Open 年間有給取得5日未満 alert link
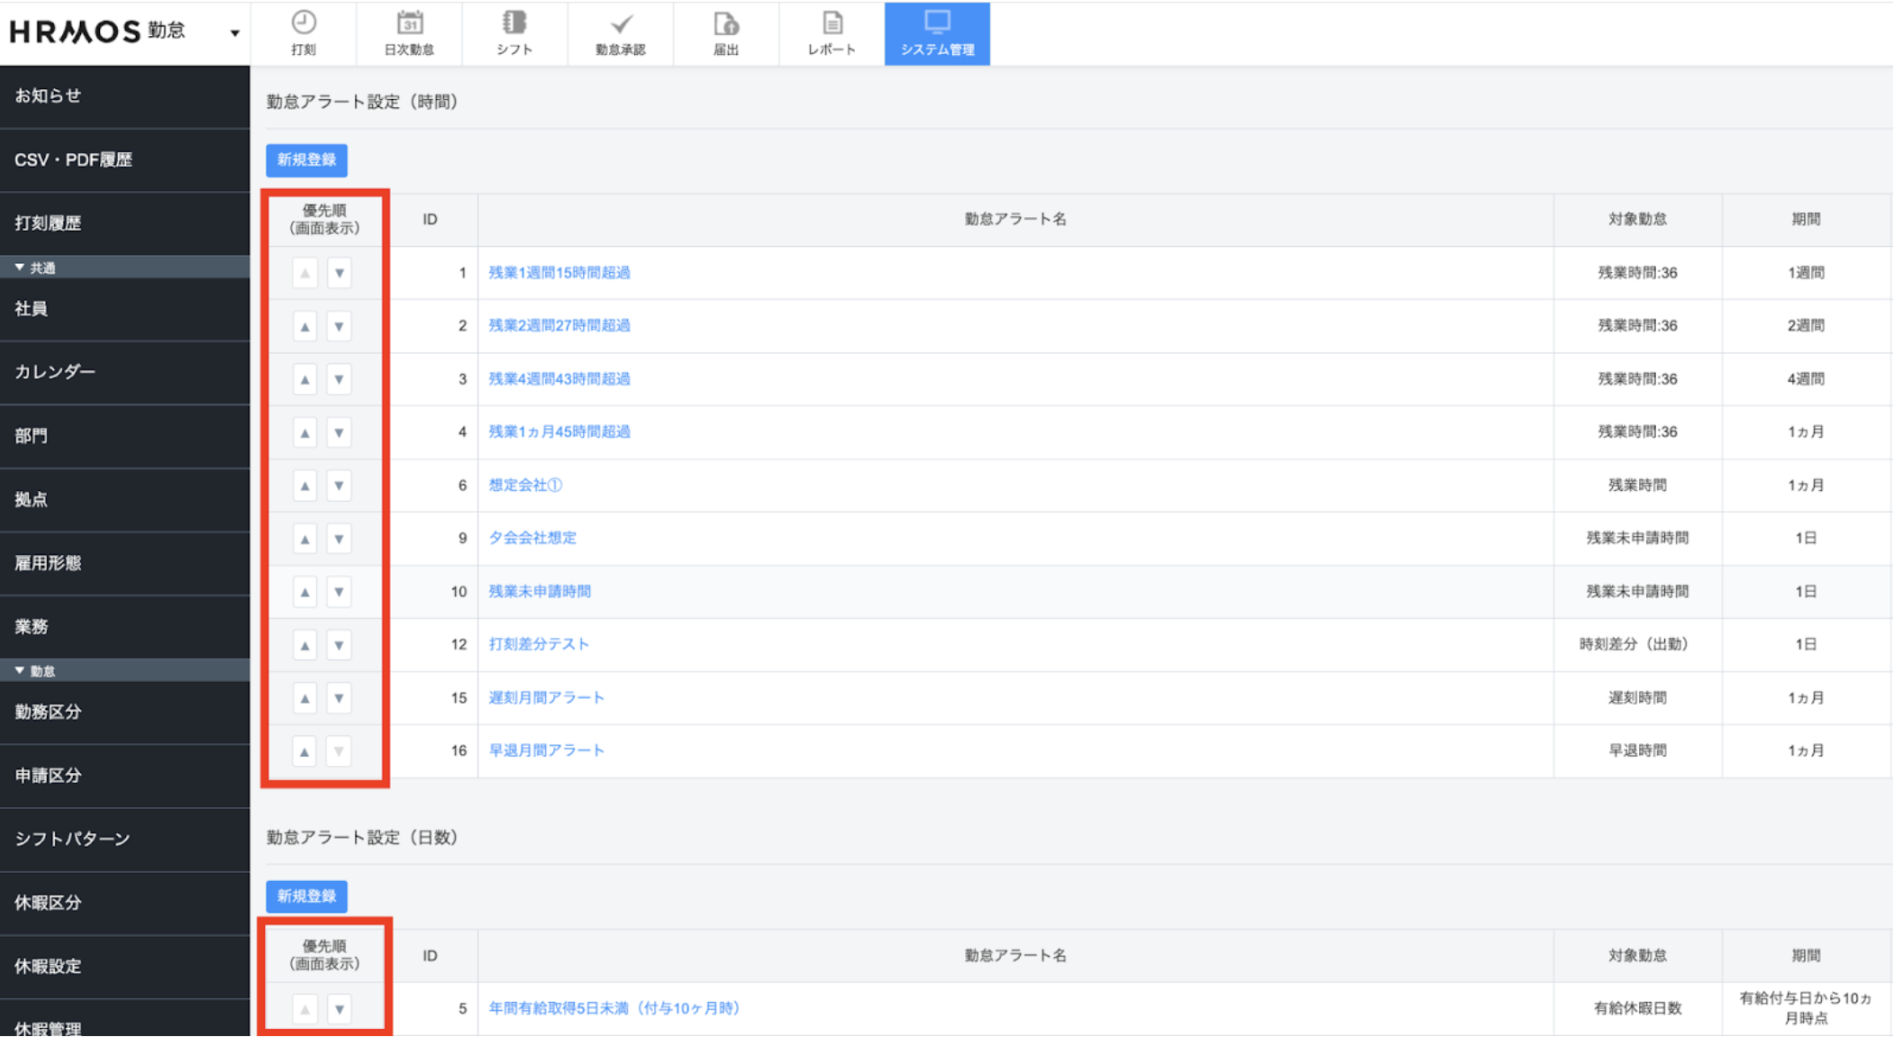The width and height of the screenshot is (1896, 1042). (614, 1008)
